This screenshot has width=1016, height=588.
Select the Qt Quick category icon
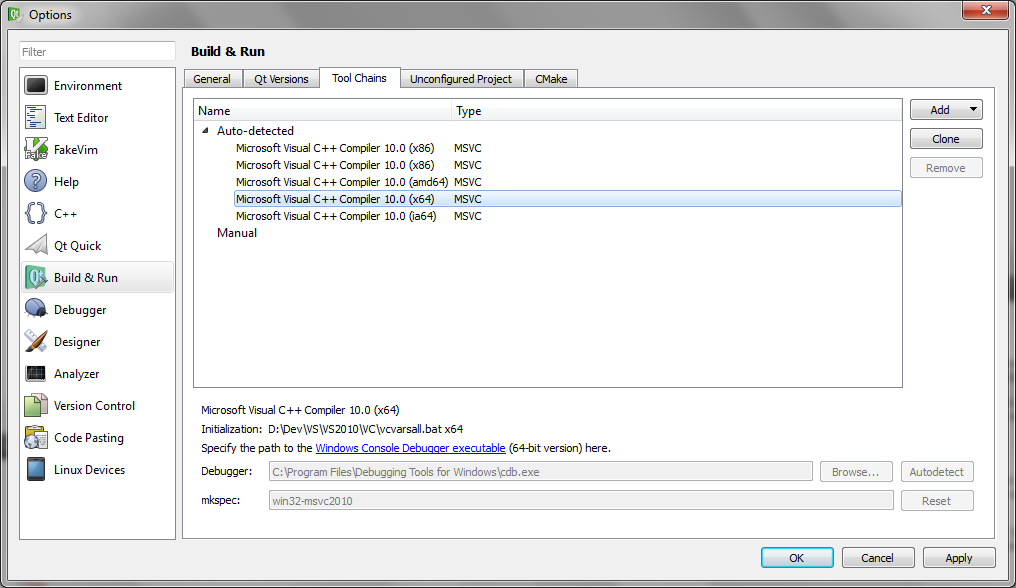[36, 246]
